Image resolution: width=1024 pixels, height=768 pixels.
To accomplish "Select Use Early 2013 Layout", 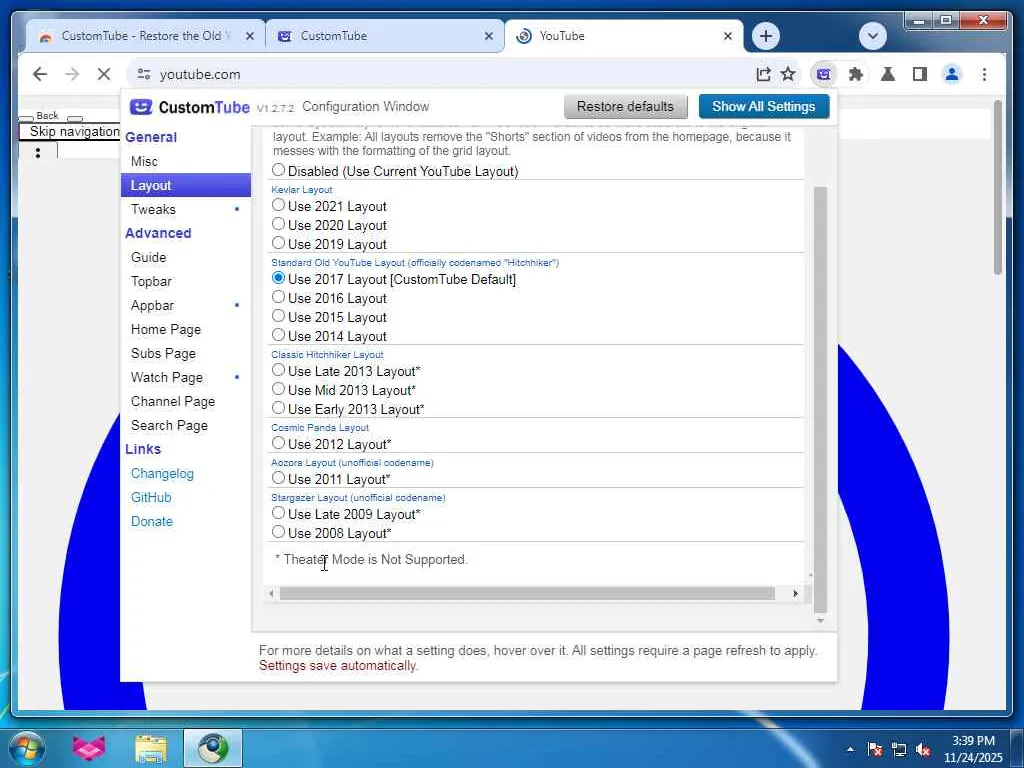I will coord(278,408).
